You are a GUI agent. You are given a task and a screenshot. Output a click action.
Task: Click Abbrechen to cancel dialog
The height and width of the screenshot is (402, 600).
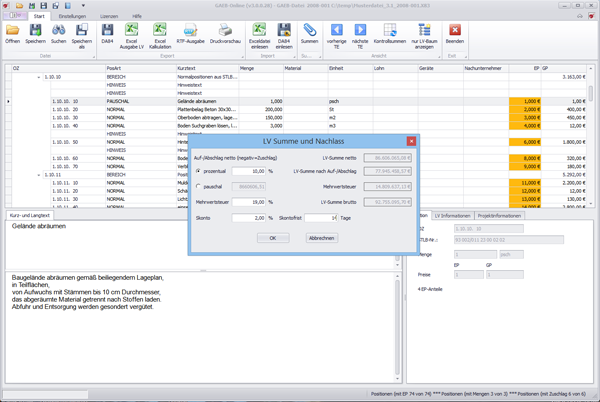pyautogui.click(x=321, y=238)
